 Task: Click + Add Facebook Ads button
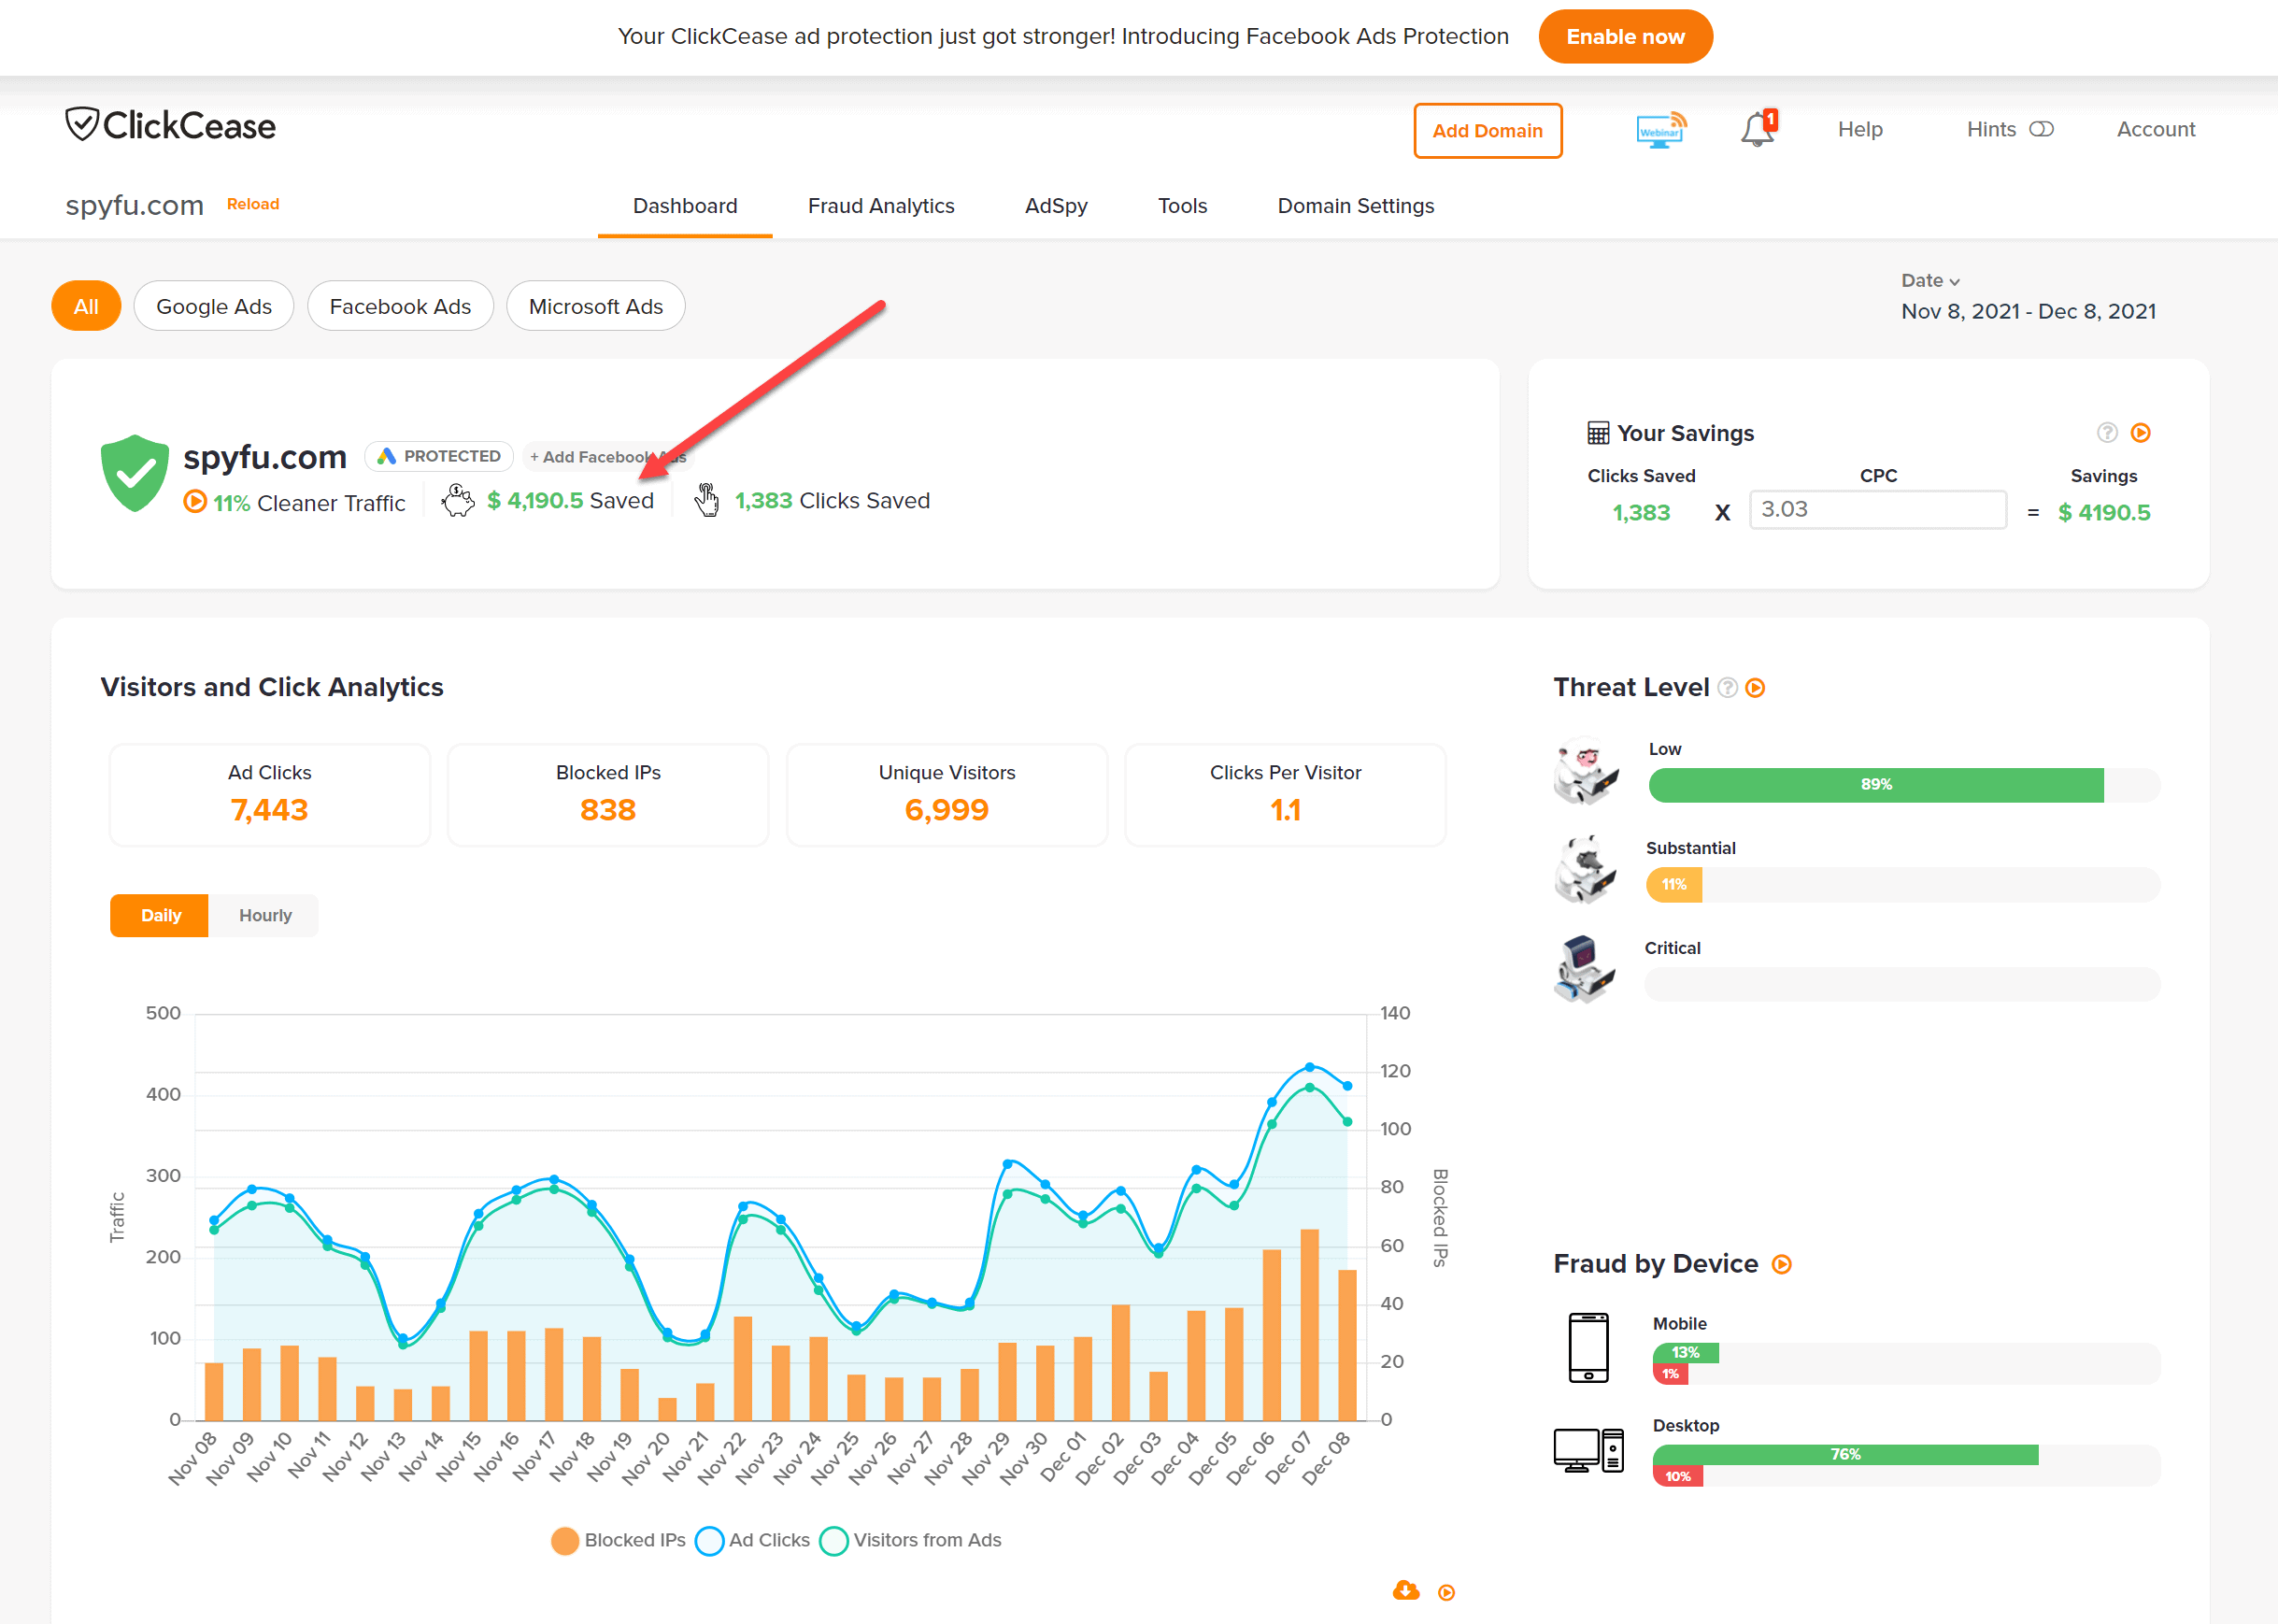608,457
